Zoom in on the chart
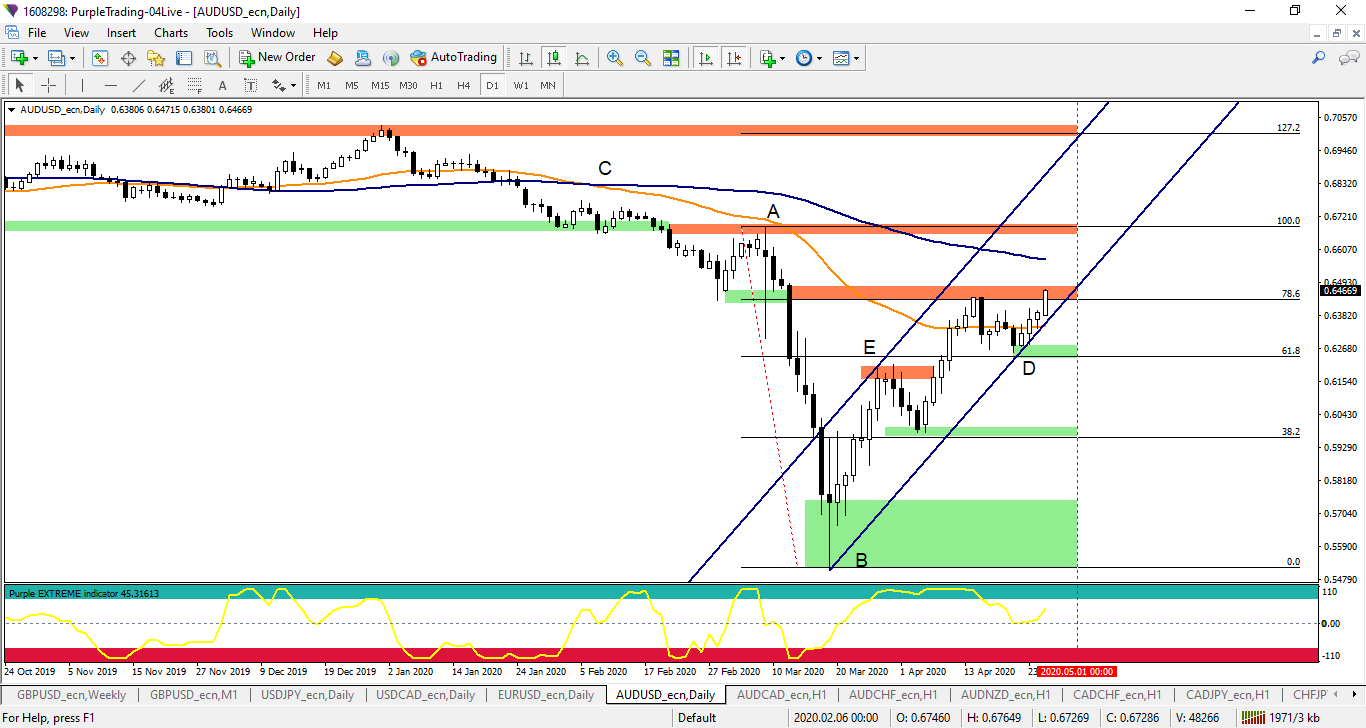Viewport: 1366px width, 728px height. (615, 58)
